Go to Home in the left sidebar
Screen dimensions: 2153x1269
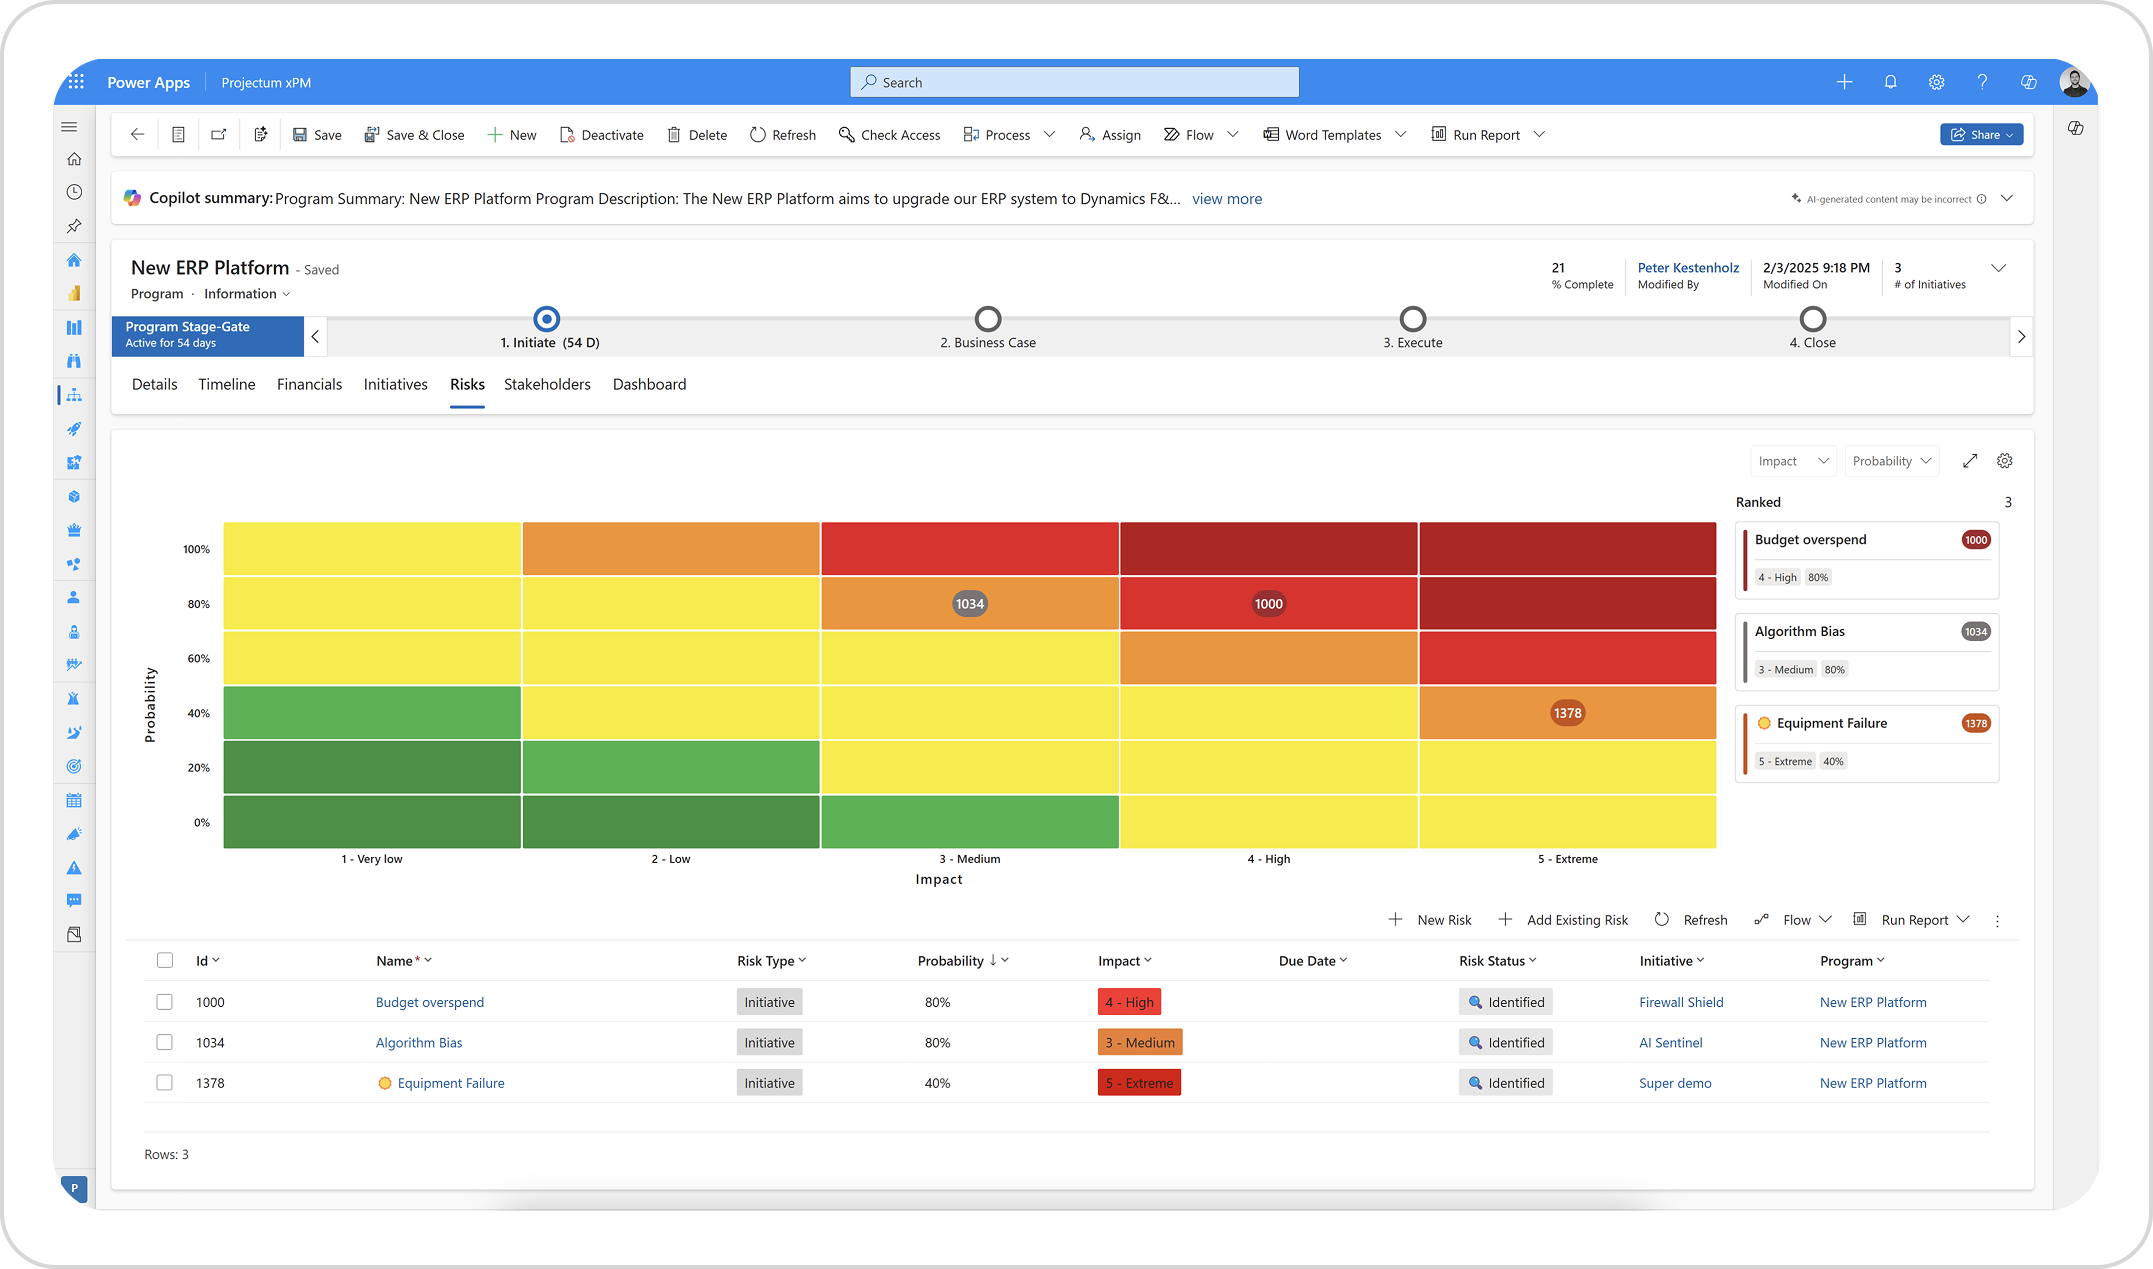74,159
